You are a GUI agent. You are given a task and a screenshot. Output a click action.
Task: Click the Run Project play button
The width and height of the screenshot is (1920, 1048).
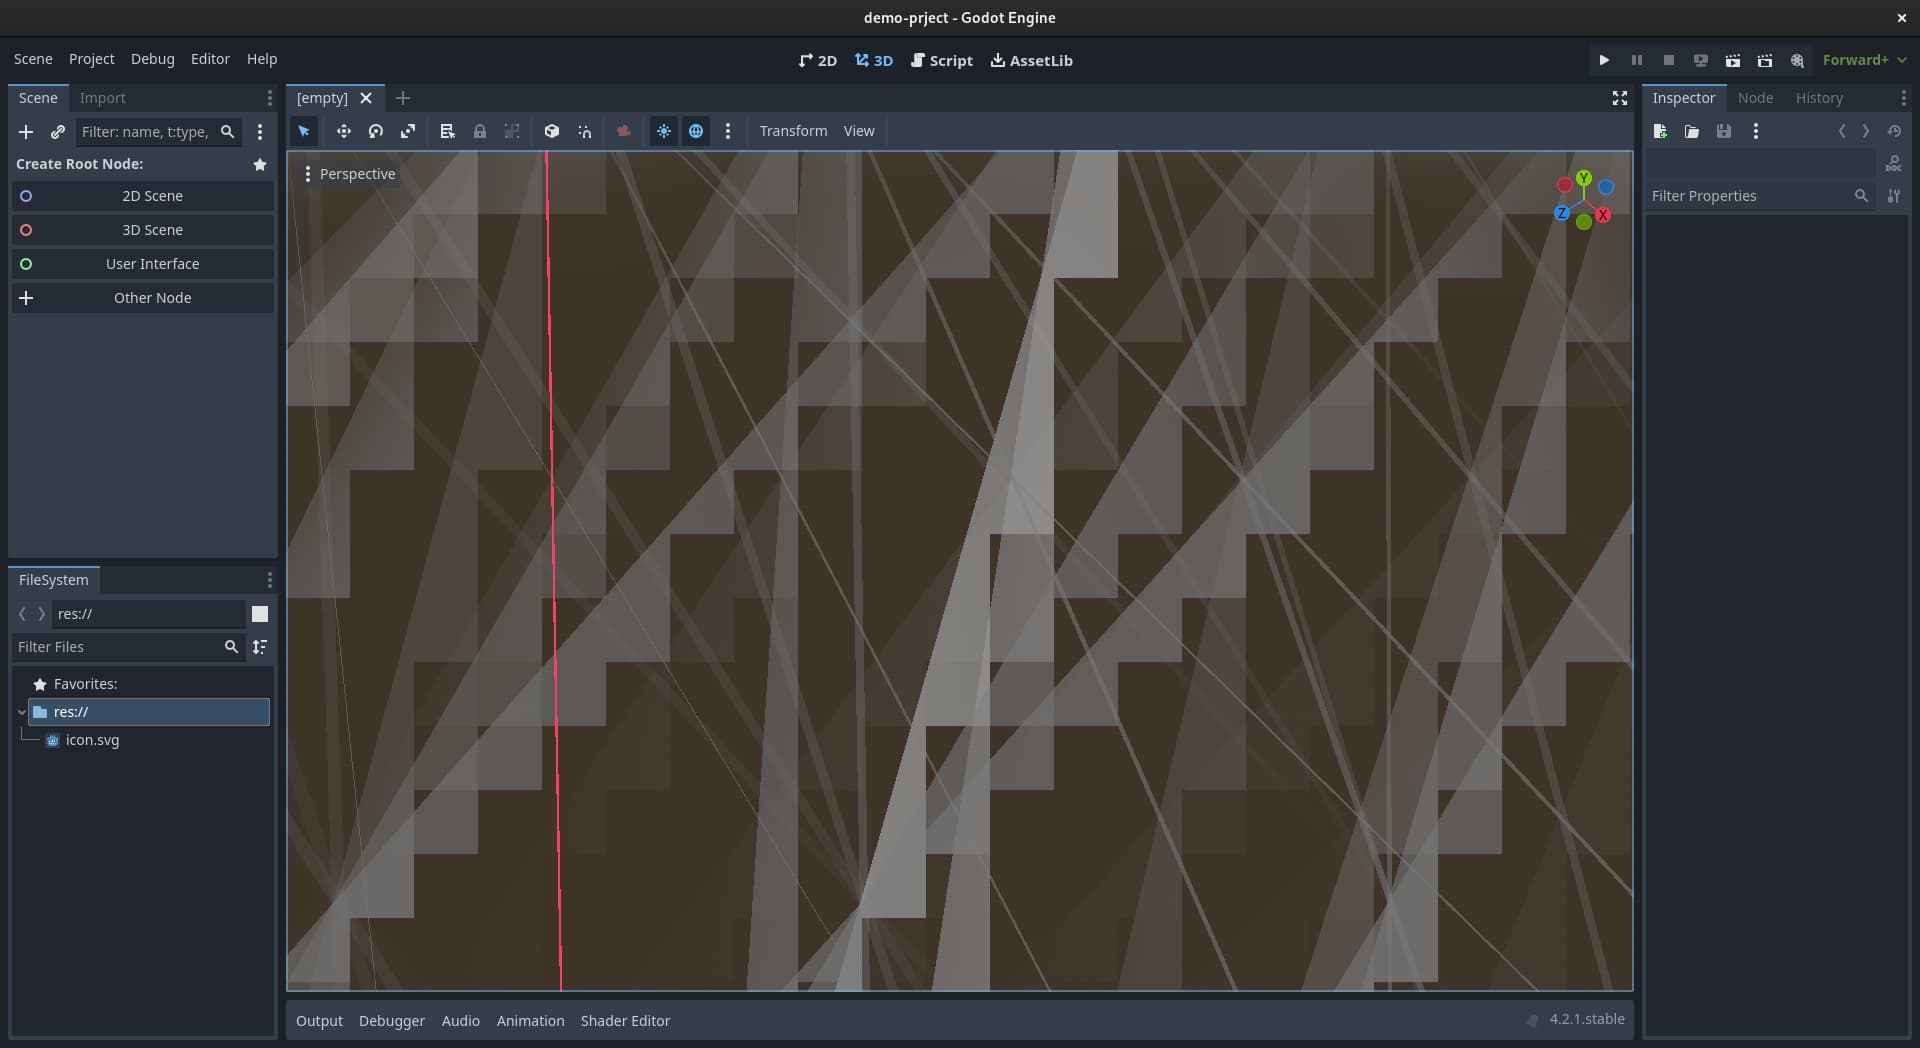1604,60
